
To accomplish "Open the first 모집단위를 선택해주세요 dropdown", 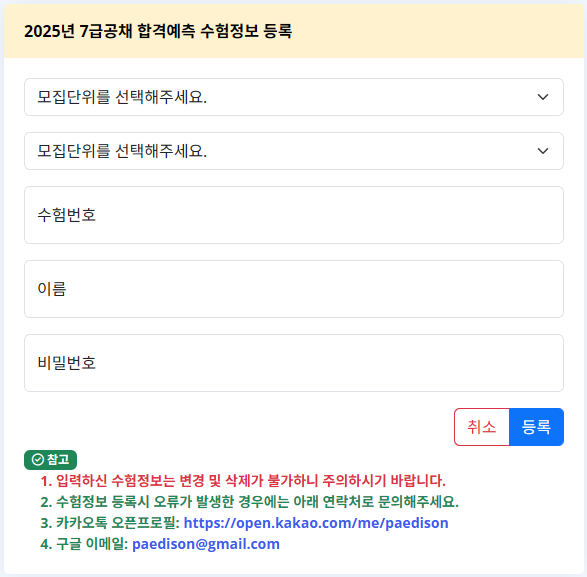I will click(294, 97).
